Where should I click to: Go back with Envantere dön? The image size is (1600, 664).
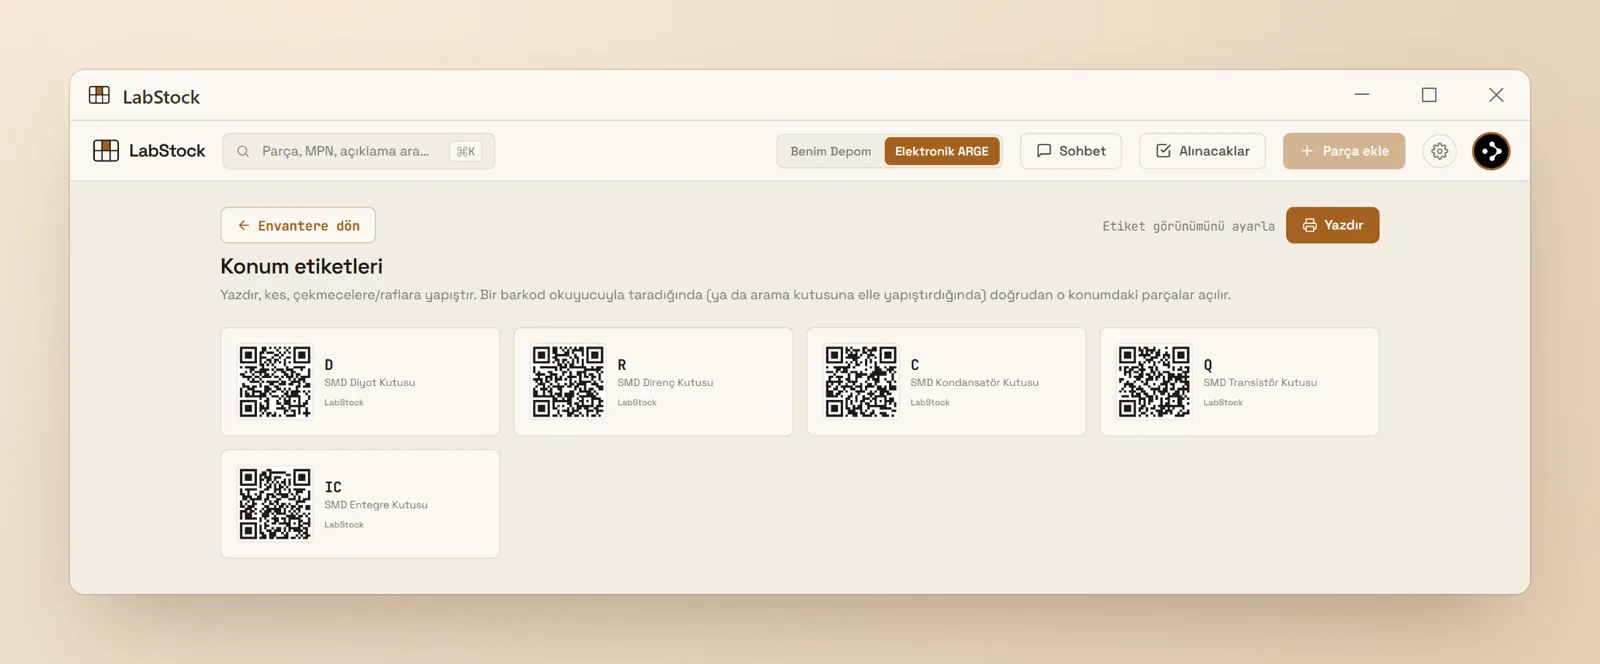(x=298, y=225)
